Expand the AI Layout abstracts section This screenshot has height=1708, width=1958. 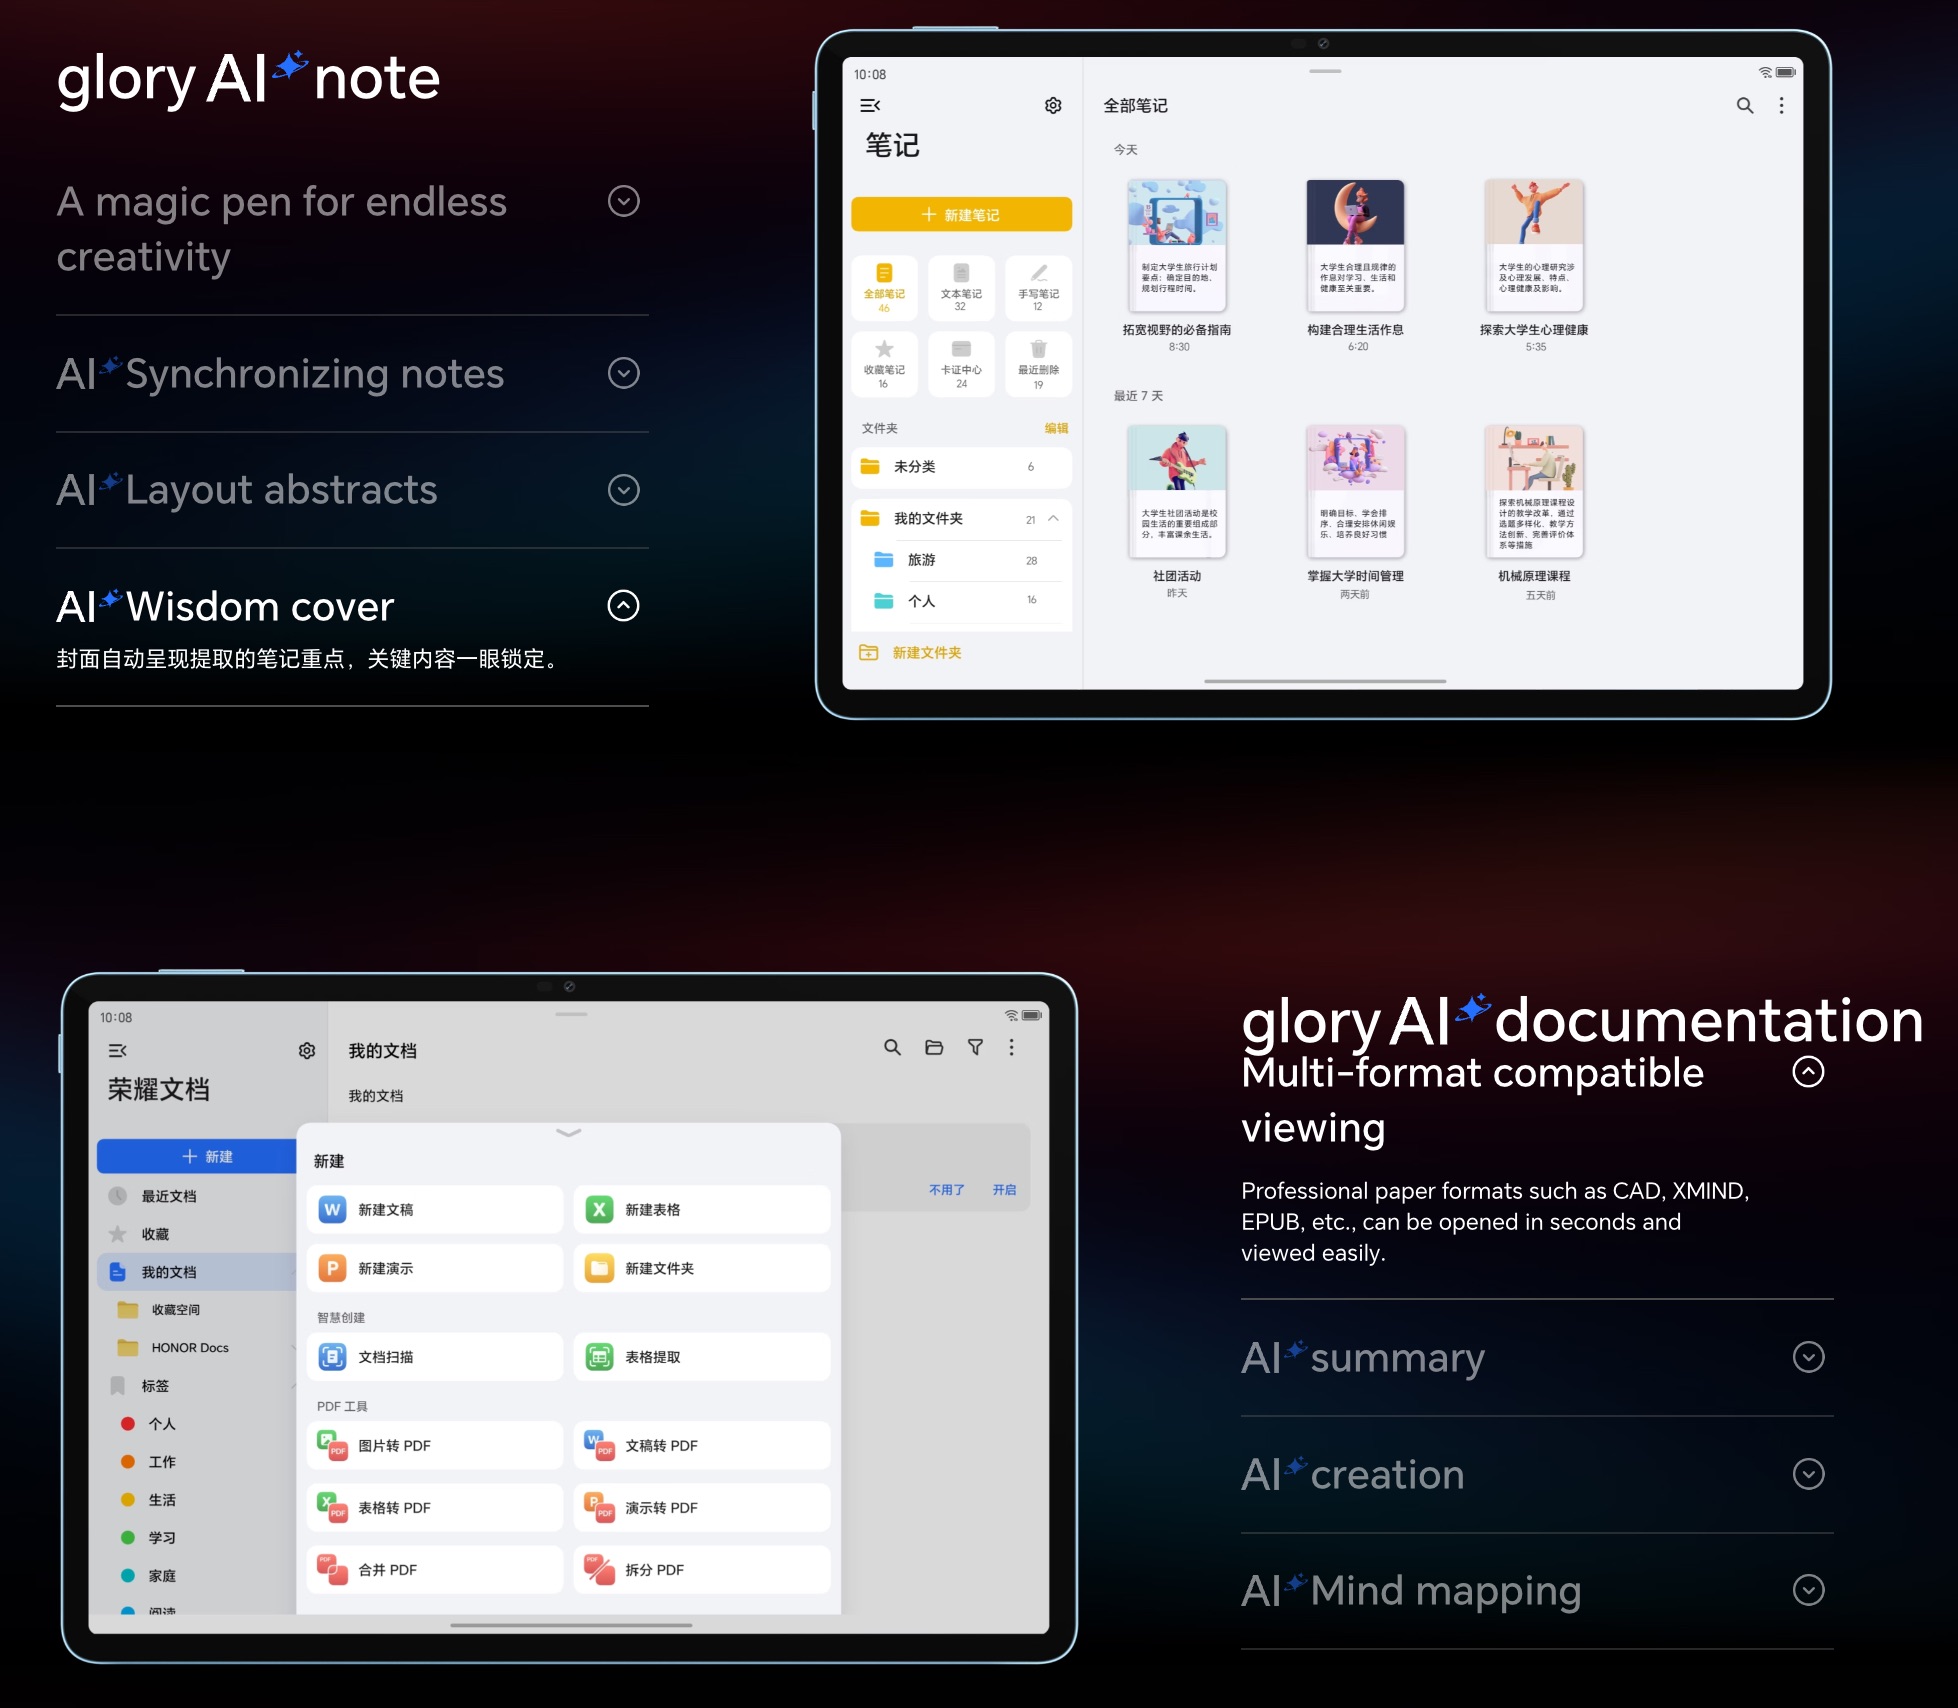(x=623, y=490)
